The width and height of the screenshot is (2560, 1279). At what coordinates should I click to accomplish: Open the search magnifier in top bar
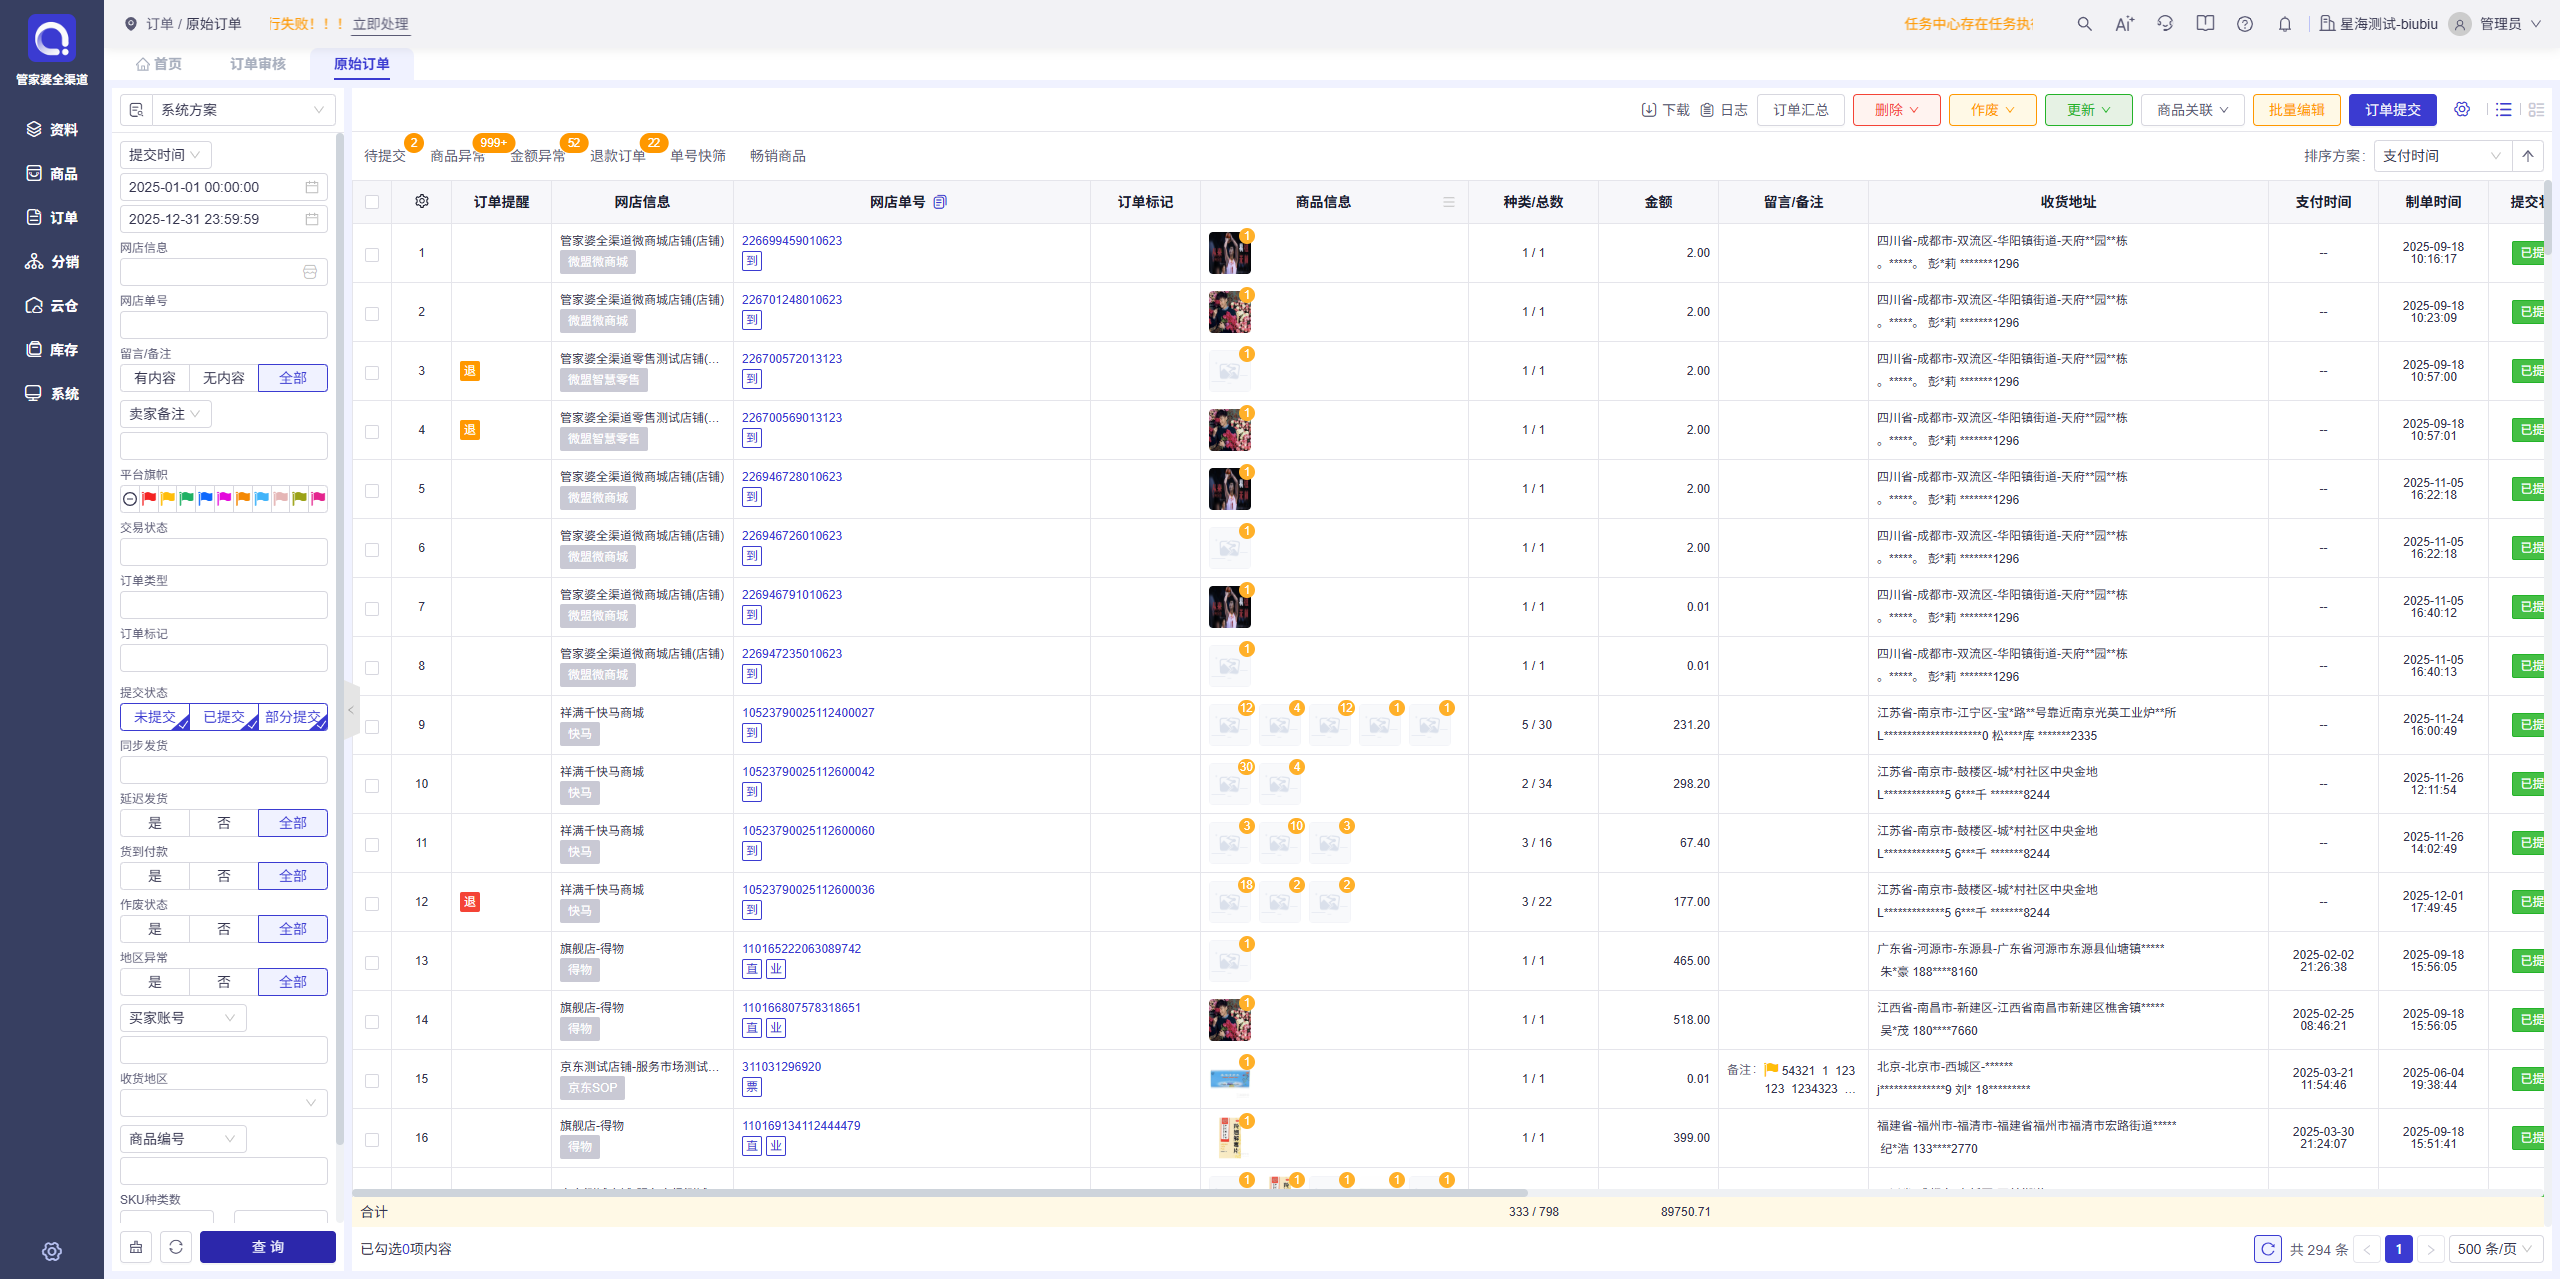click(x=2084, y=24)
